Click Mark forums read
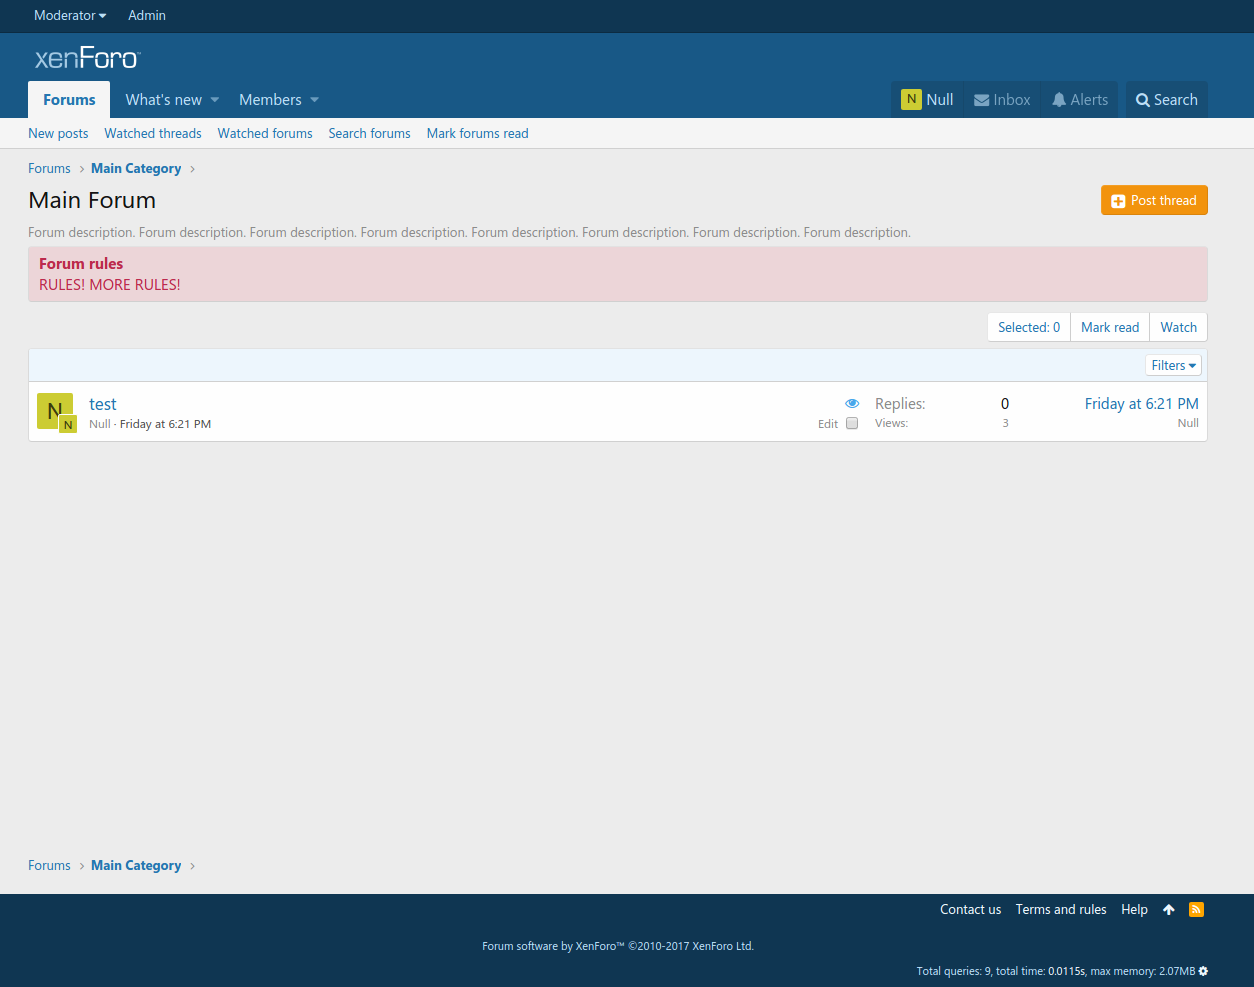This screenshot has height=987, width=1254. pyautogui.click(x=477, y=133)
